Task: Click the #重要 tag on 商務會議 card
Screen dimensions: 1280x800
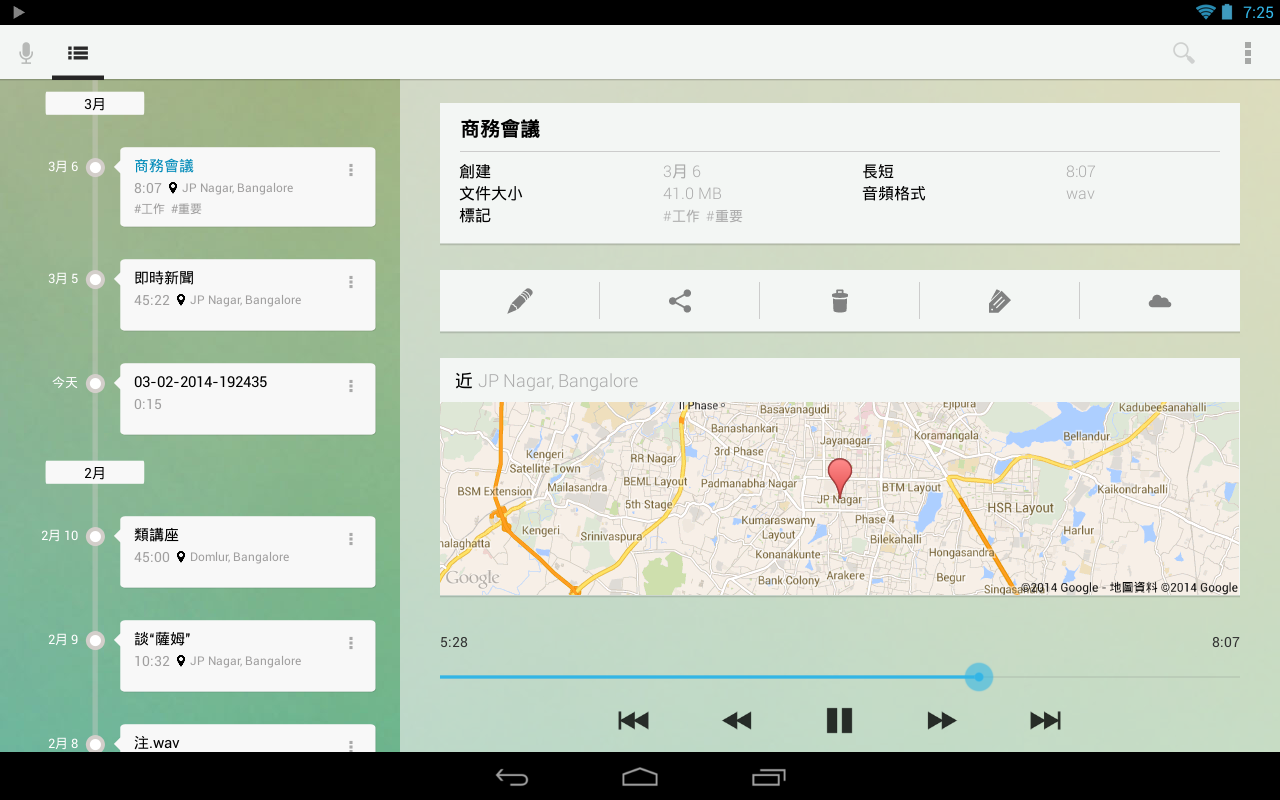Action: click(186, 209)
